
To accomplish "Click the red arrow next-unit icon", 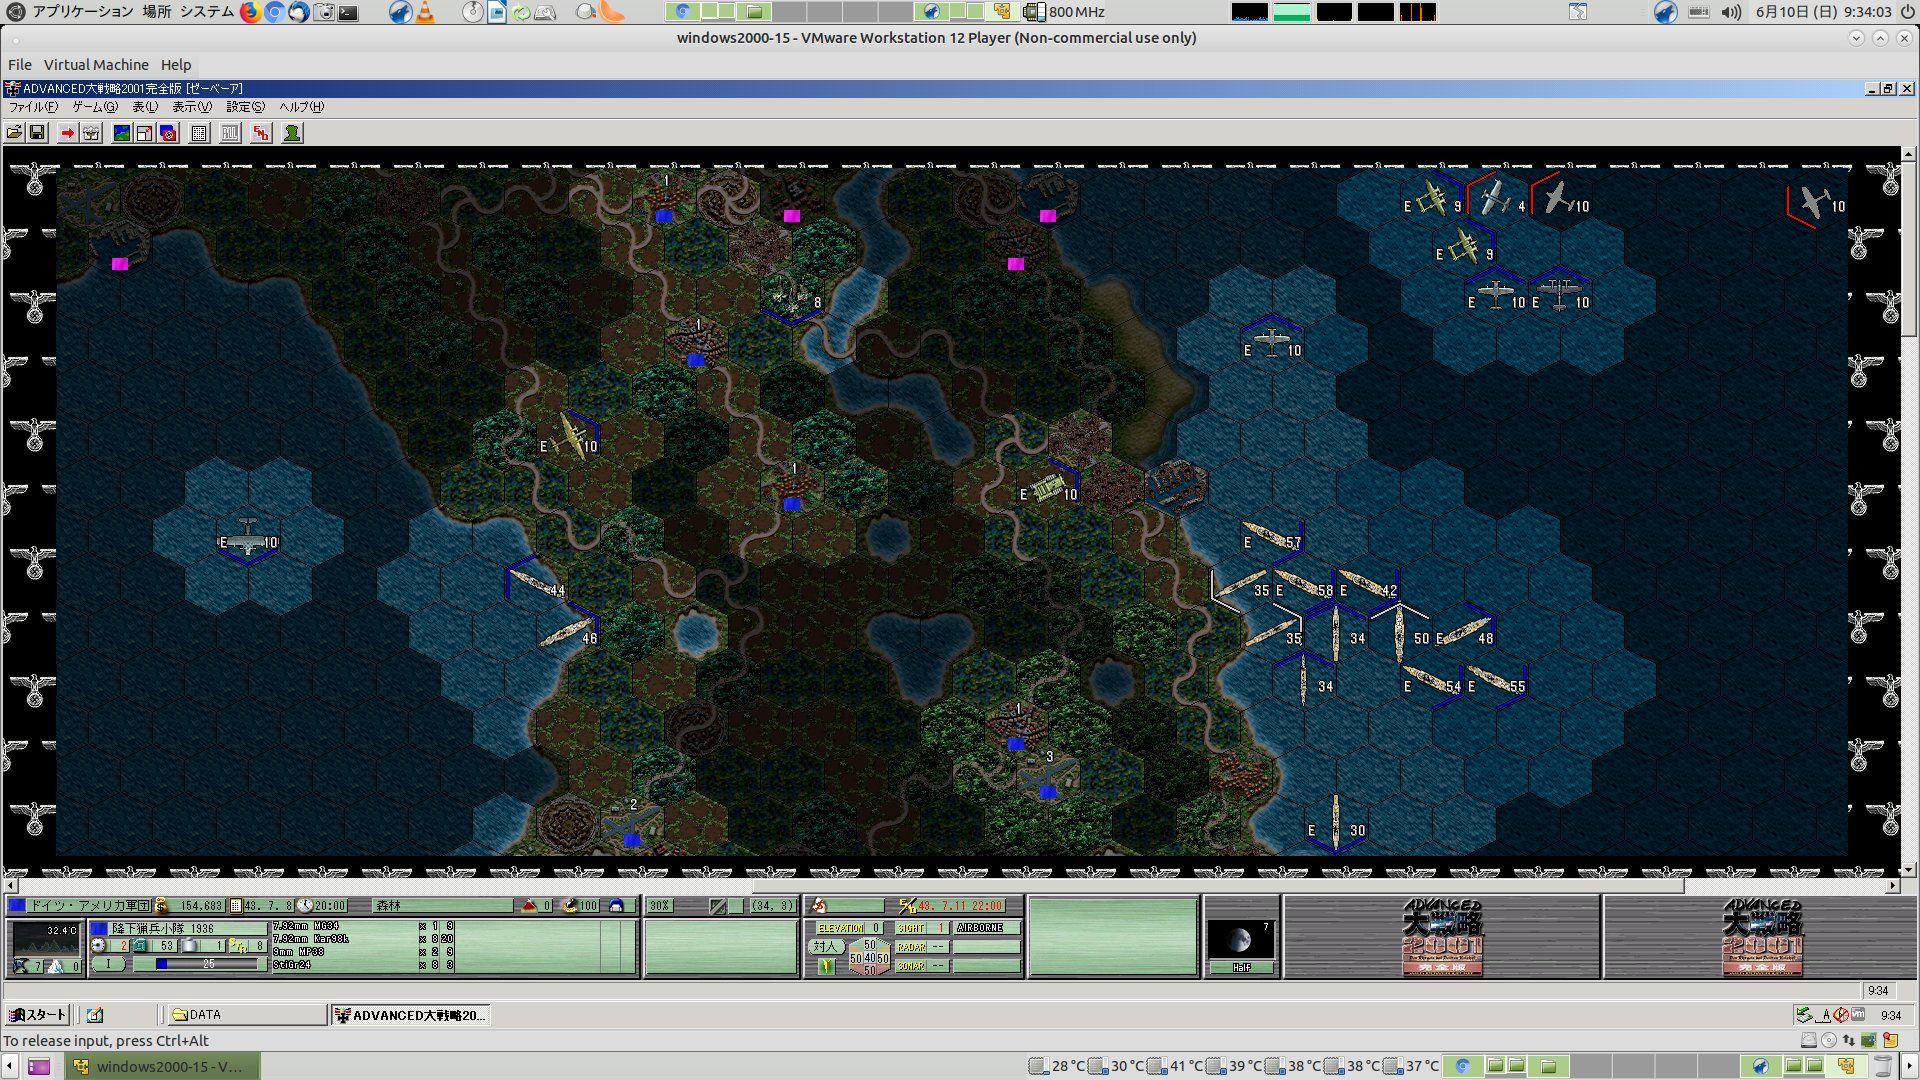I will coord(67,133).
